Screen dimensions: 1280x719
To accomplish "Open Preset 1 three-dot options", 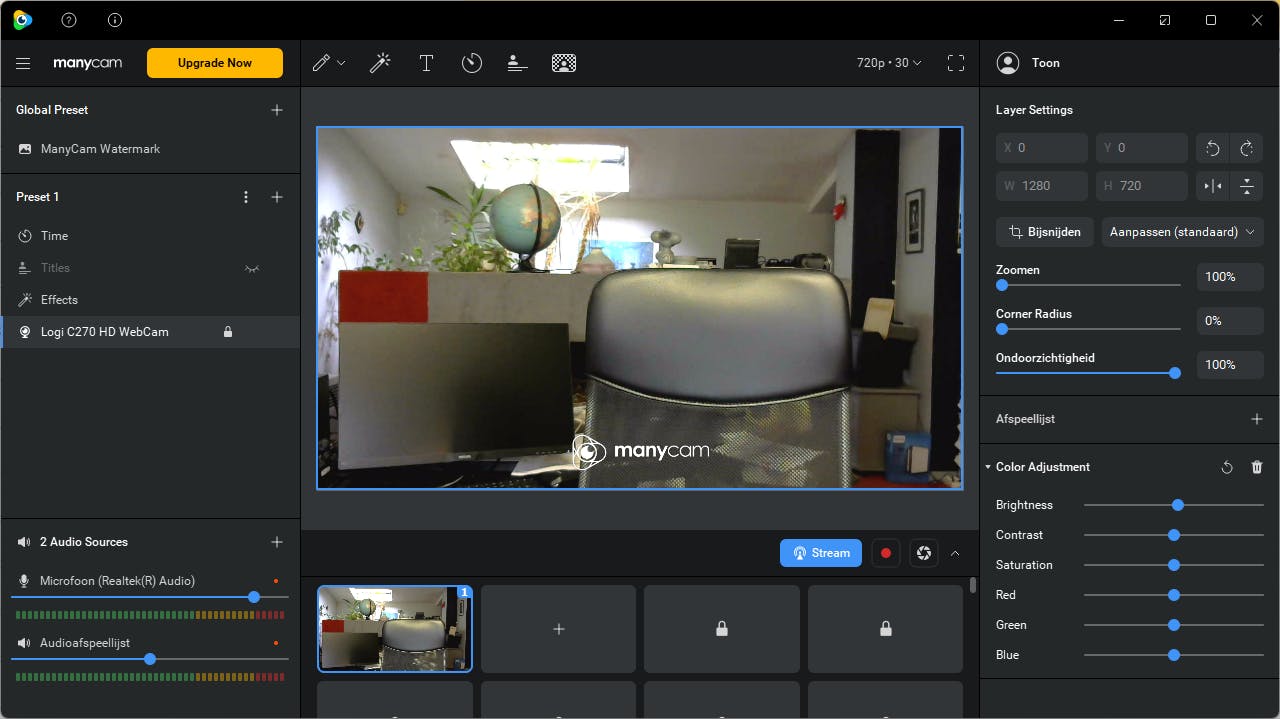I will pyautogui.click(x=246, y=197).
